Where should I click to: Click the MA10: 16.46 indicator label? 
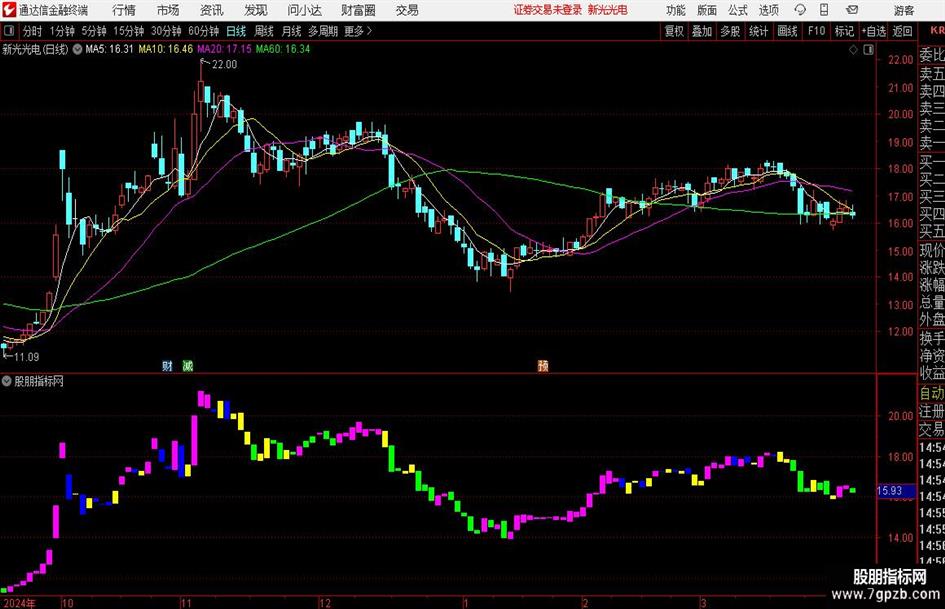pyautogui.click(x=166, y=49)
